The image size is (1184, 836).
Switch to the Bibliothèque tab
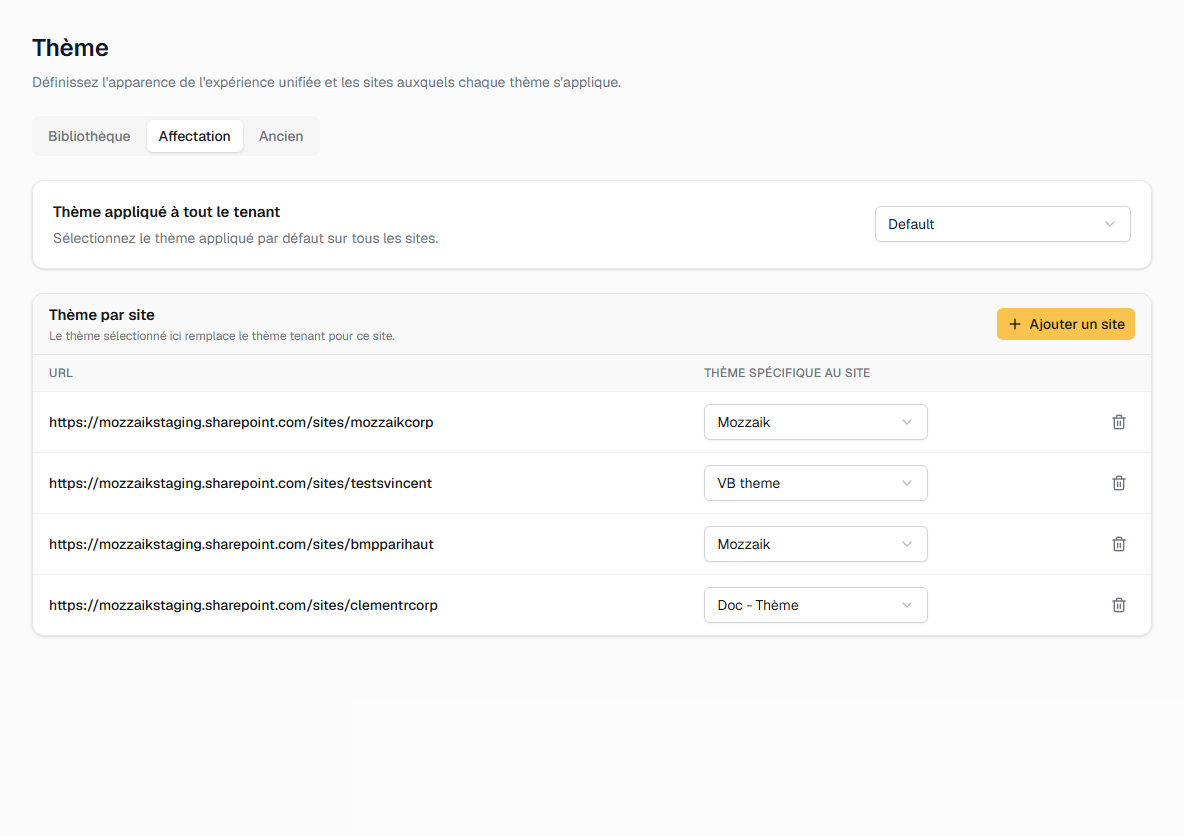[89, 136]
